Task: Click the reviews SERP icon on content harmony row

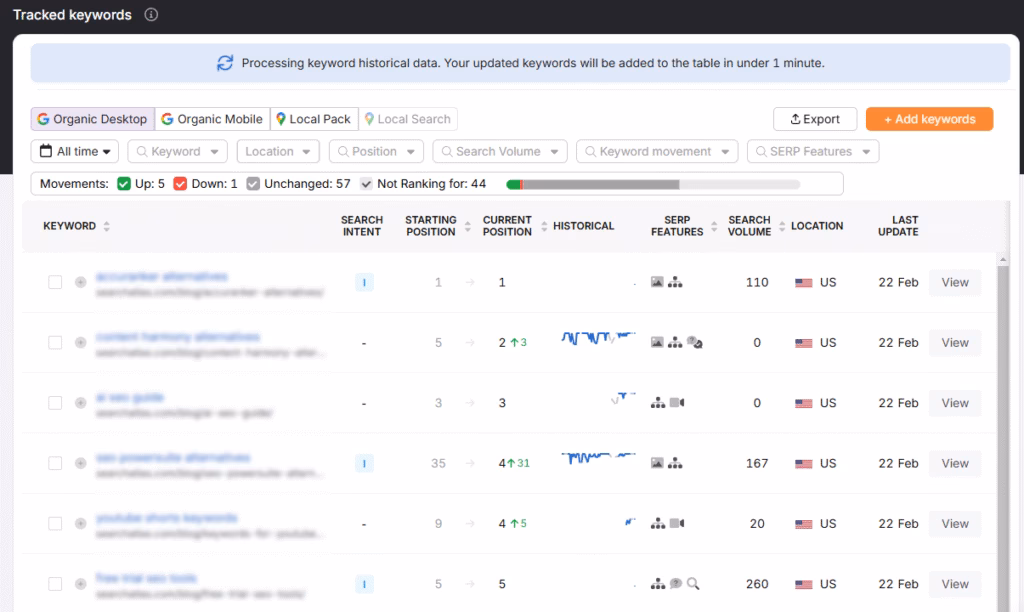Action: 697,343
